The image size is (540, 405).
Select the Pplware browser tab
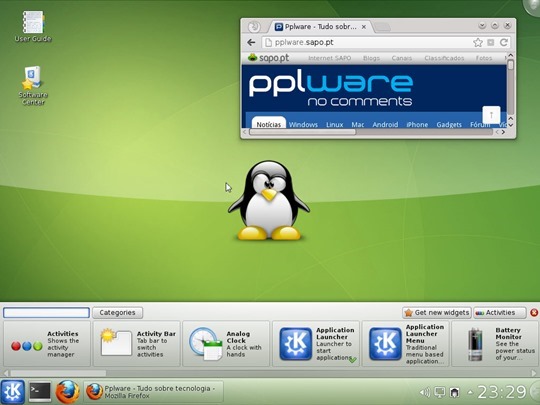320,27
